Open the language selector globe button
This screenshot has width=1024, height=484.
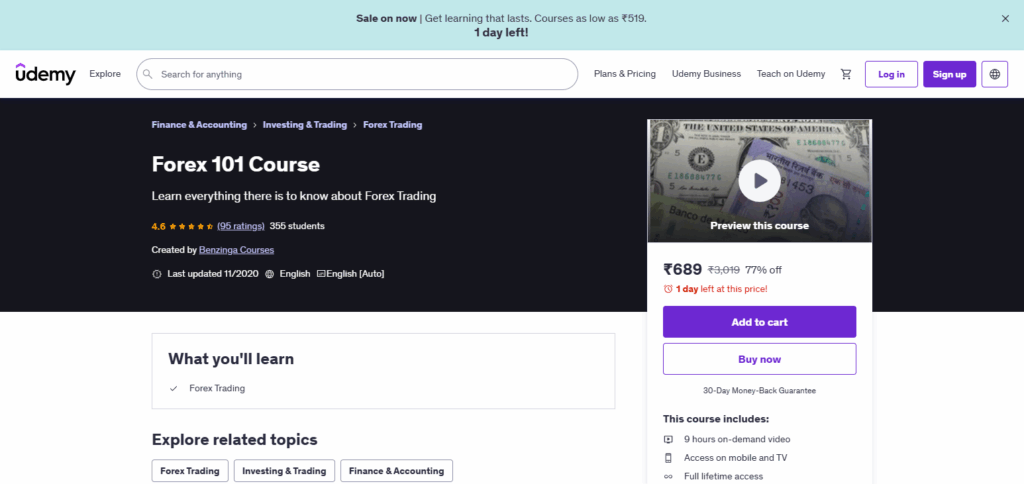point(995,74)
